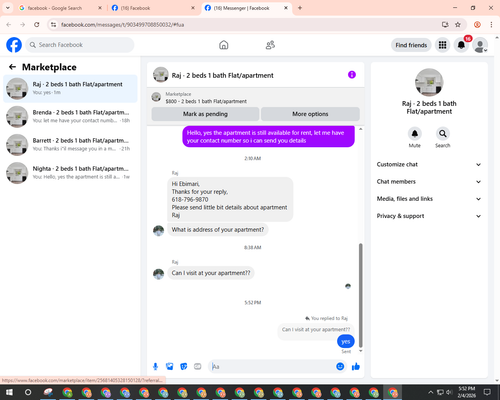
Task: Open conversation info purple icon
Action: click(x=352, y=75)
